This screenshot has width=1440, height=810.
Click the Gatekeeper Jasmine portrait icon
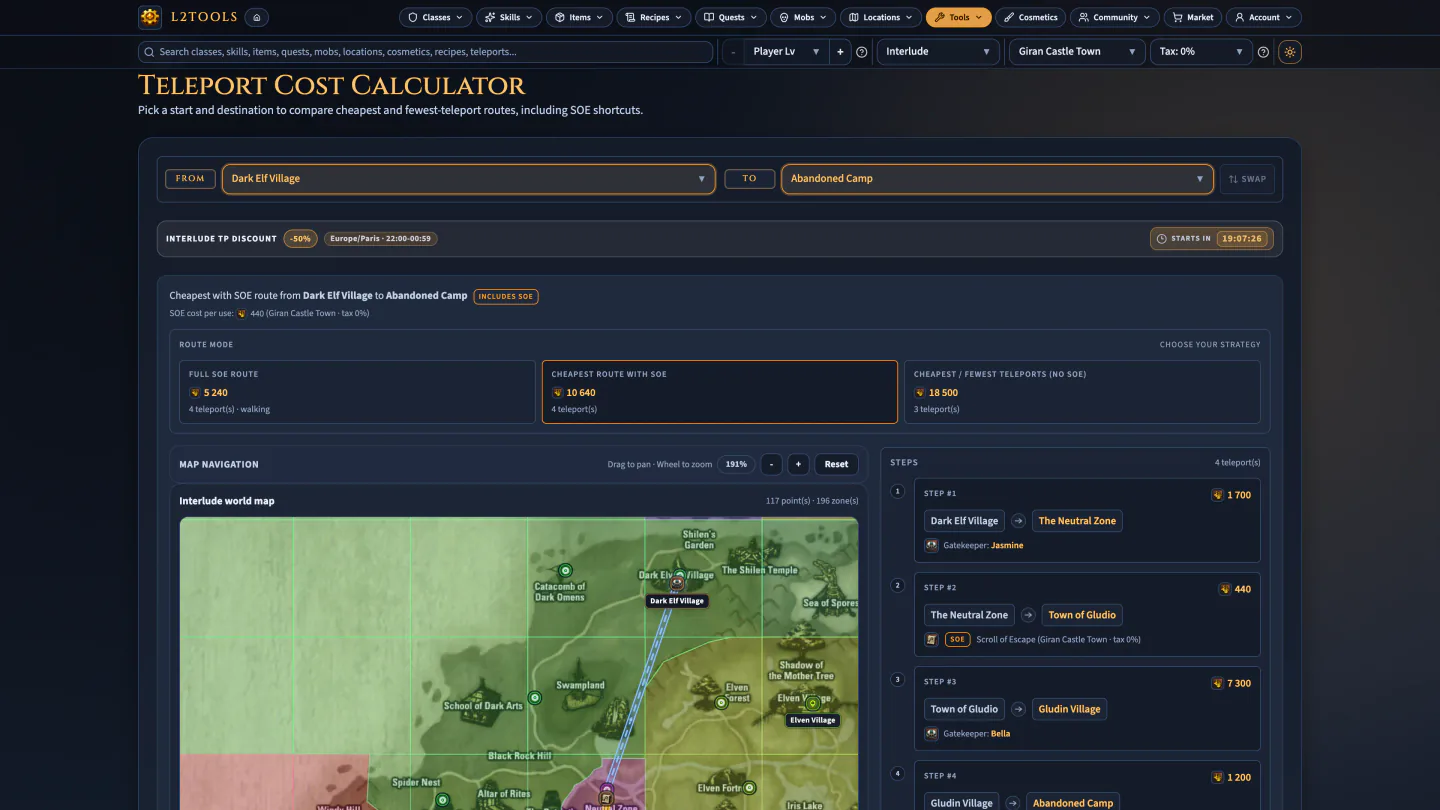pyautogui.click(x=932, y=546)
